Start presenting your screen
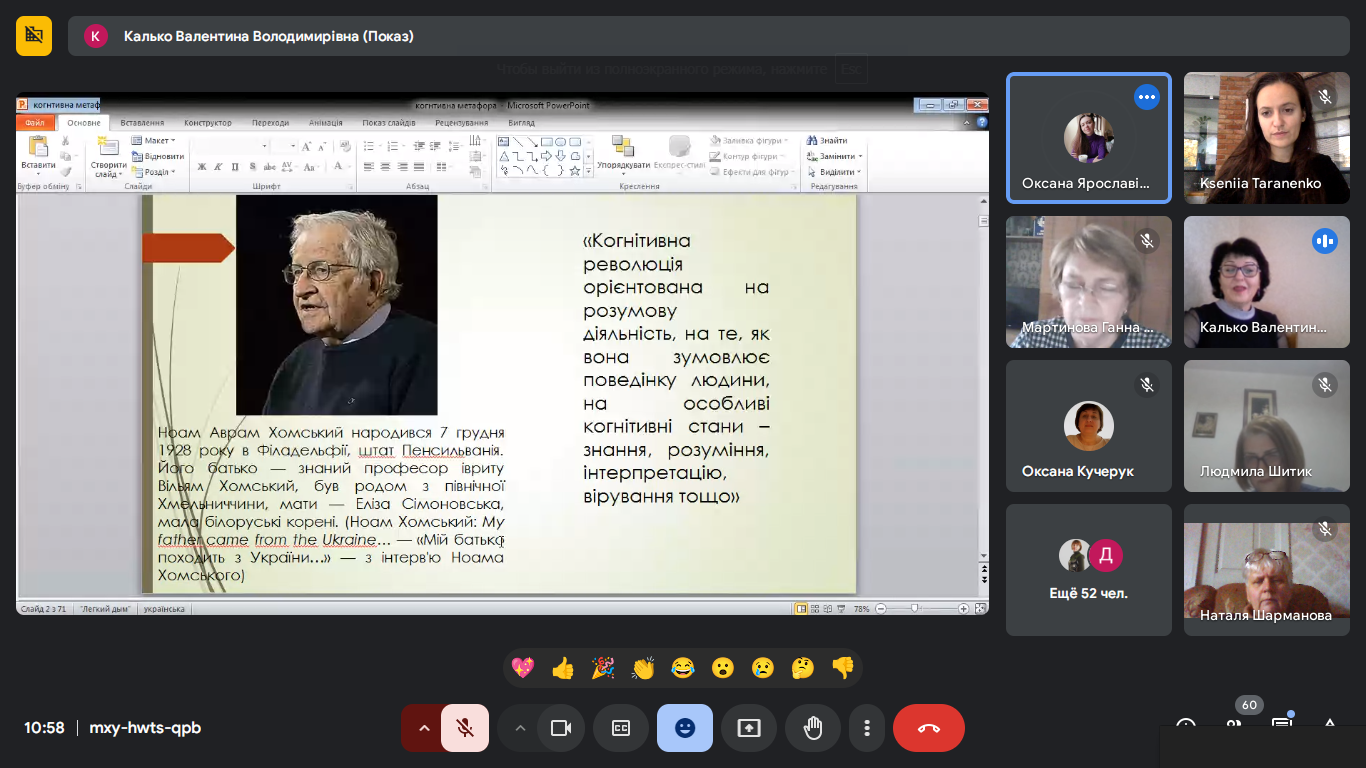This screenshot has width=1366, height=768. tap(749, 728)
